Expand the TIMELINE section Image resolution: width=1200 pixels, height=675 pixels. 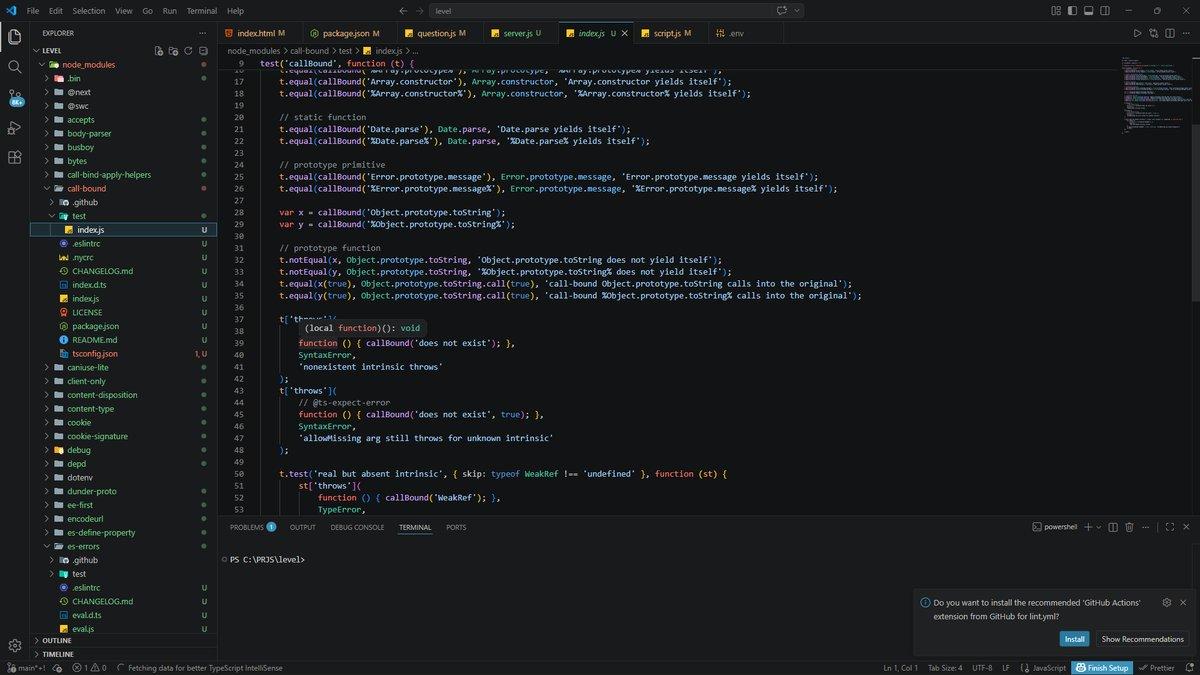click(x=122, y=654)
